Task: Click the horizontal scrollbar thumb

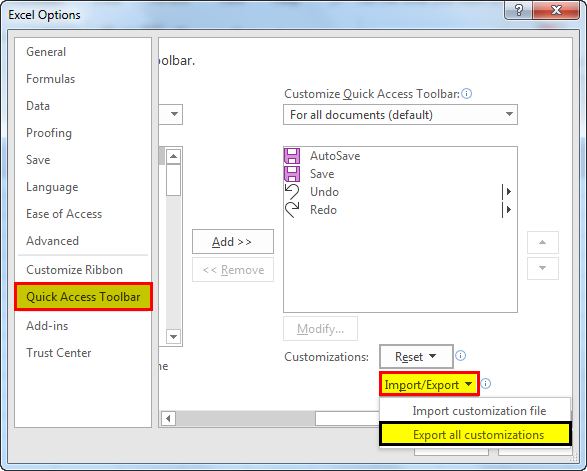Action: point(347,418)
